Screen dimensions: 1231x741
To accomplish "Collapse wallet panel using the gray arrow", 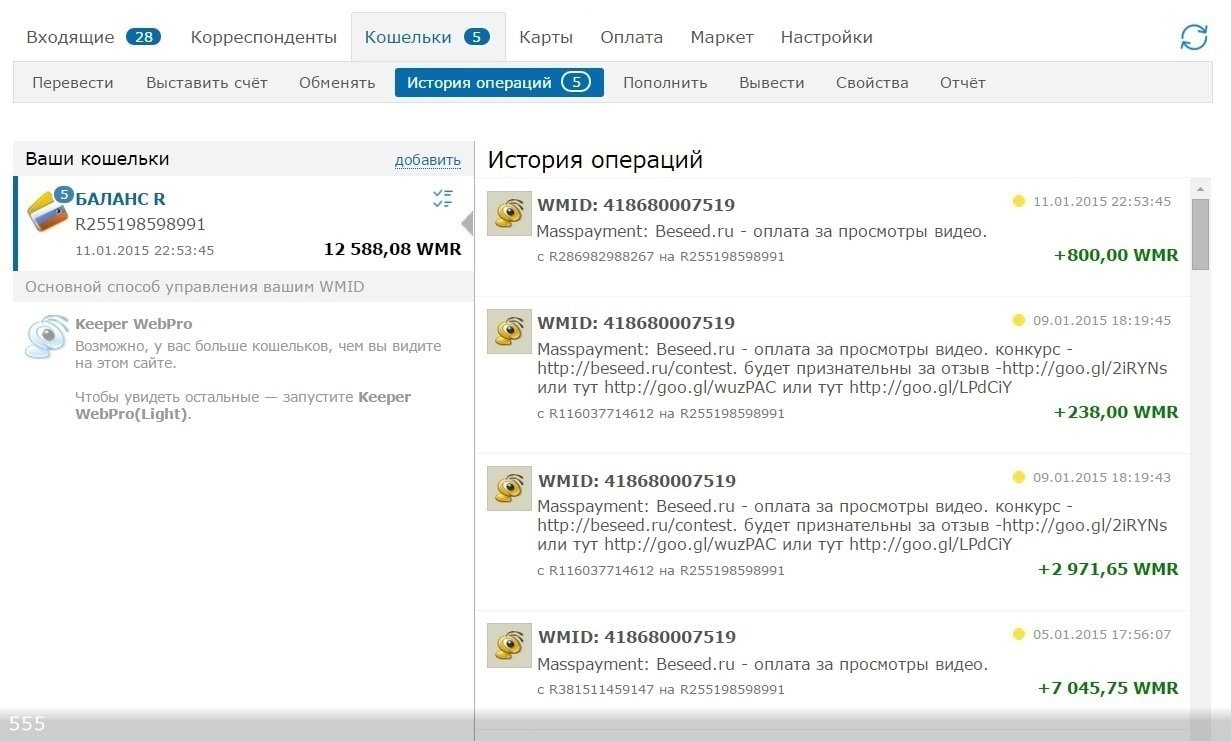I will tap(467, 222).
